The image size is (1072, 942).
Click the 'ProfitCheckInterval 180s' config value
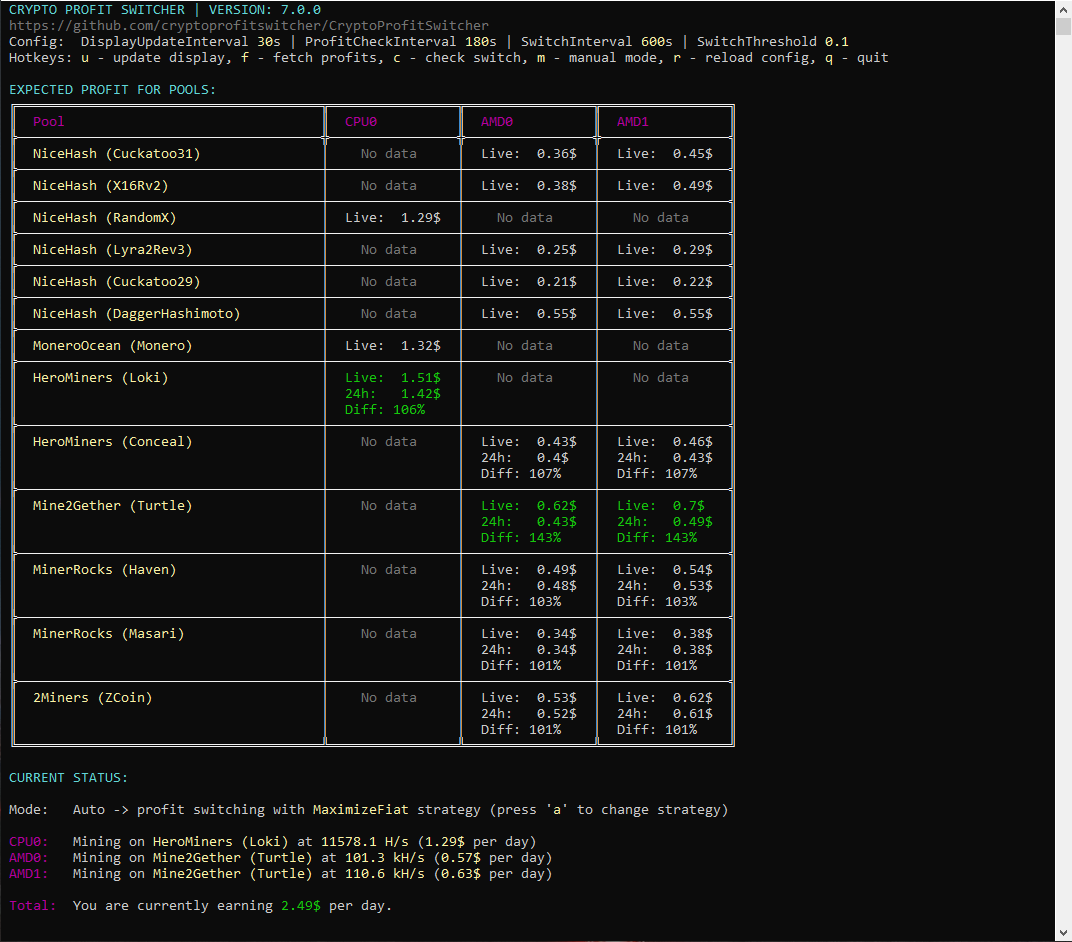pyautogui.click(x=401, y=42)
